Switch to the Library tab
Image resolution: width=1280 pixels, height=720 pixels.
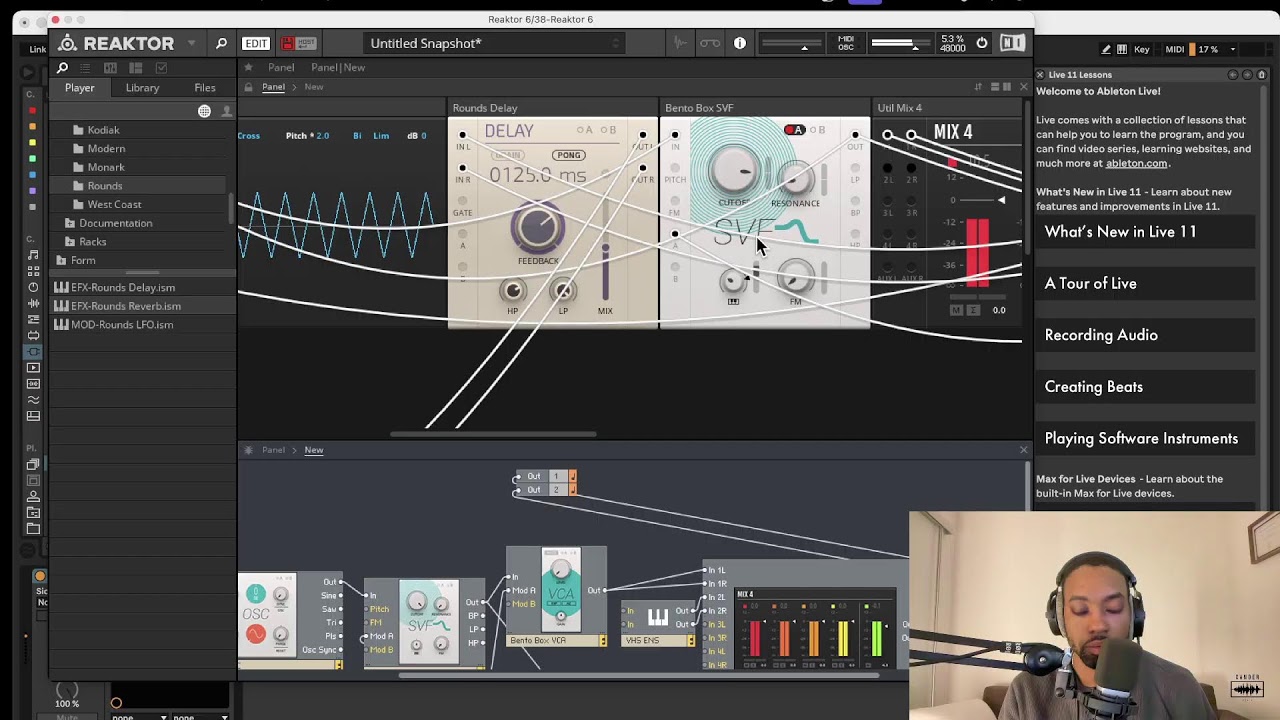pos(142,88)
